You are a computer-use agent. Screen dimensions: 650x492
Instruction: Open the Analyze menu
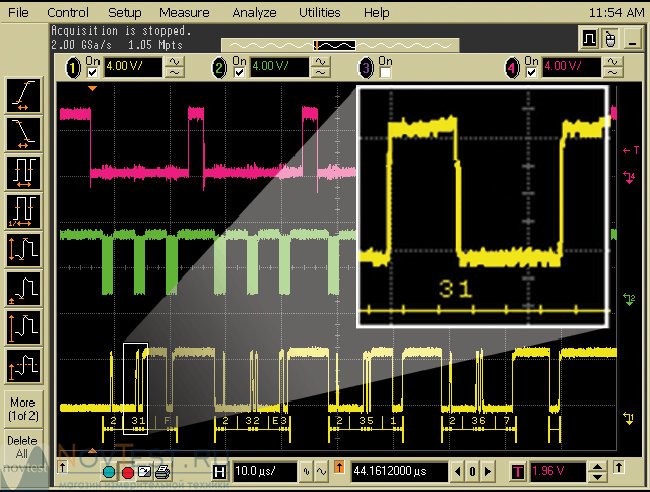[x=254, y=13]
